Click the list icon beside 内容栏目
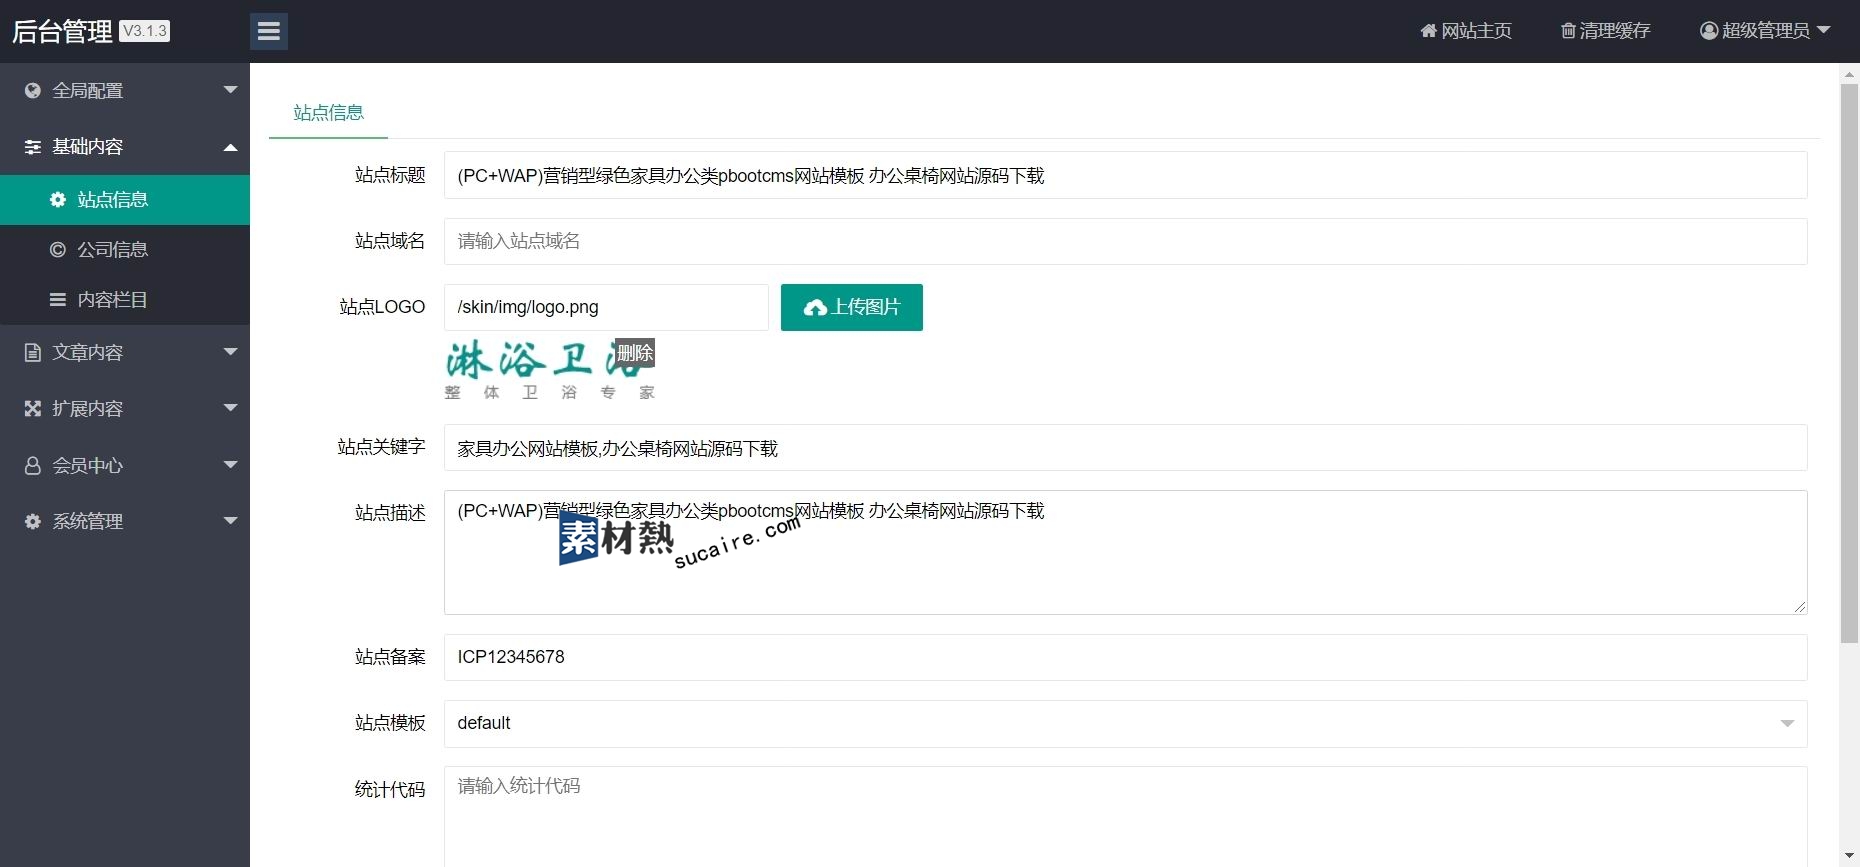Viewport: 1860px width, 867px height. 58,300
